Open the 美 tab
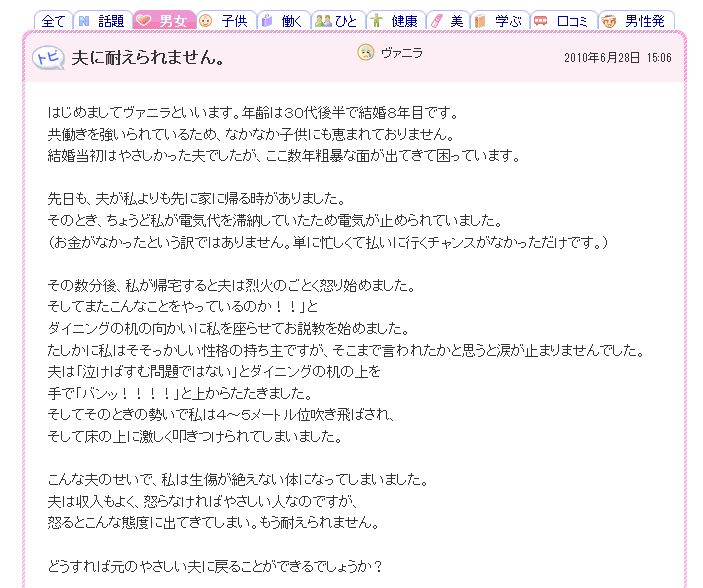Viewport: 703px width, 588px height. click(x=448, y=21)
